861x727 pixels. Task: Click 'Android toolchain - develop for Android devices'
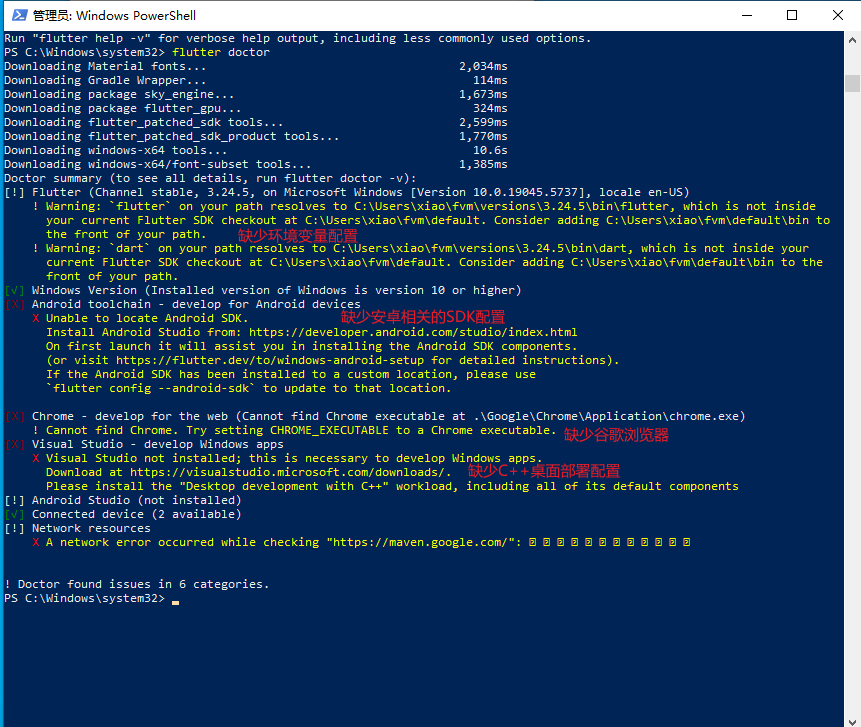tap(196, 304)
